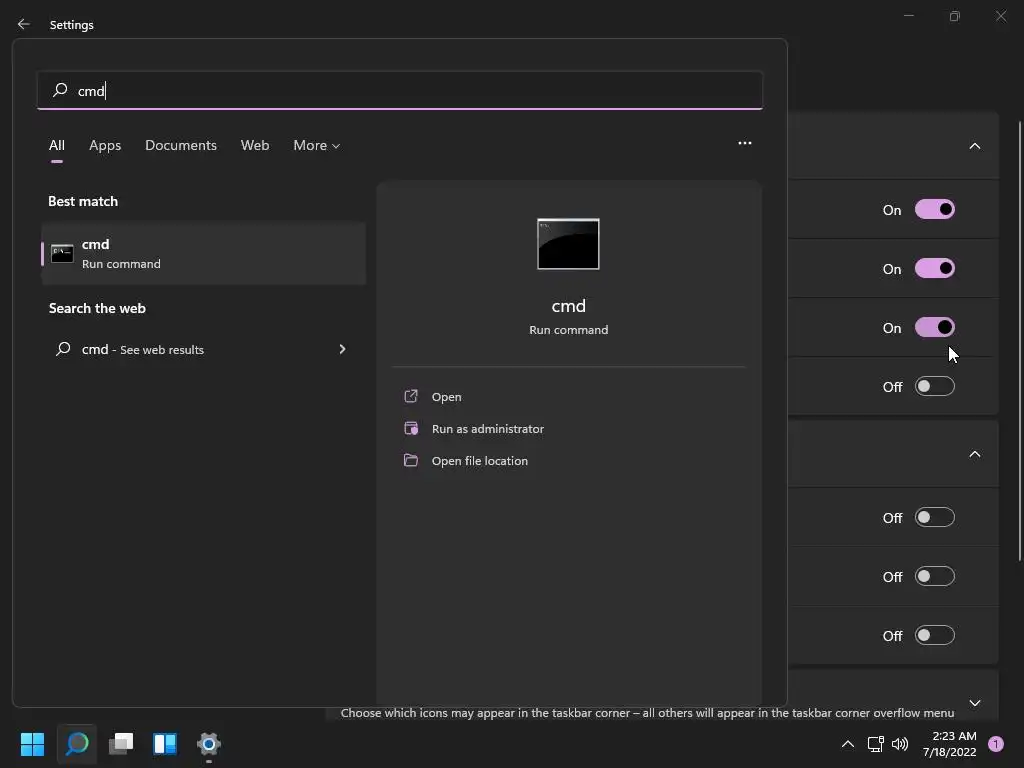Switch to the All search tab
The image size is (1024, 768).
click(x=57, y=145)
